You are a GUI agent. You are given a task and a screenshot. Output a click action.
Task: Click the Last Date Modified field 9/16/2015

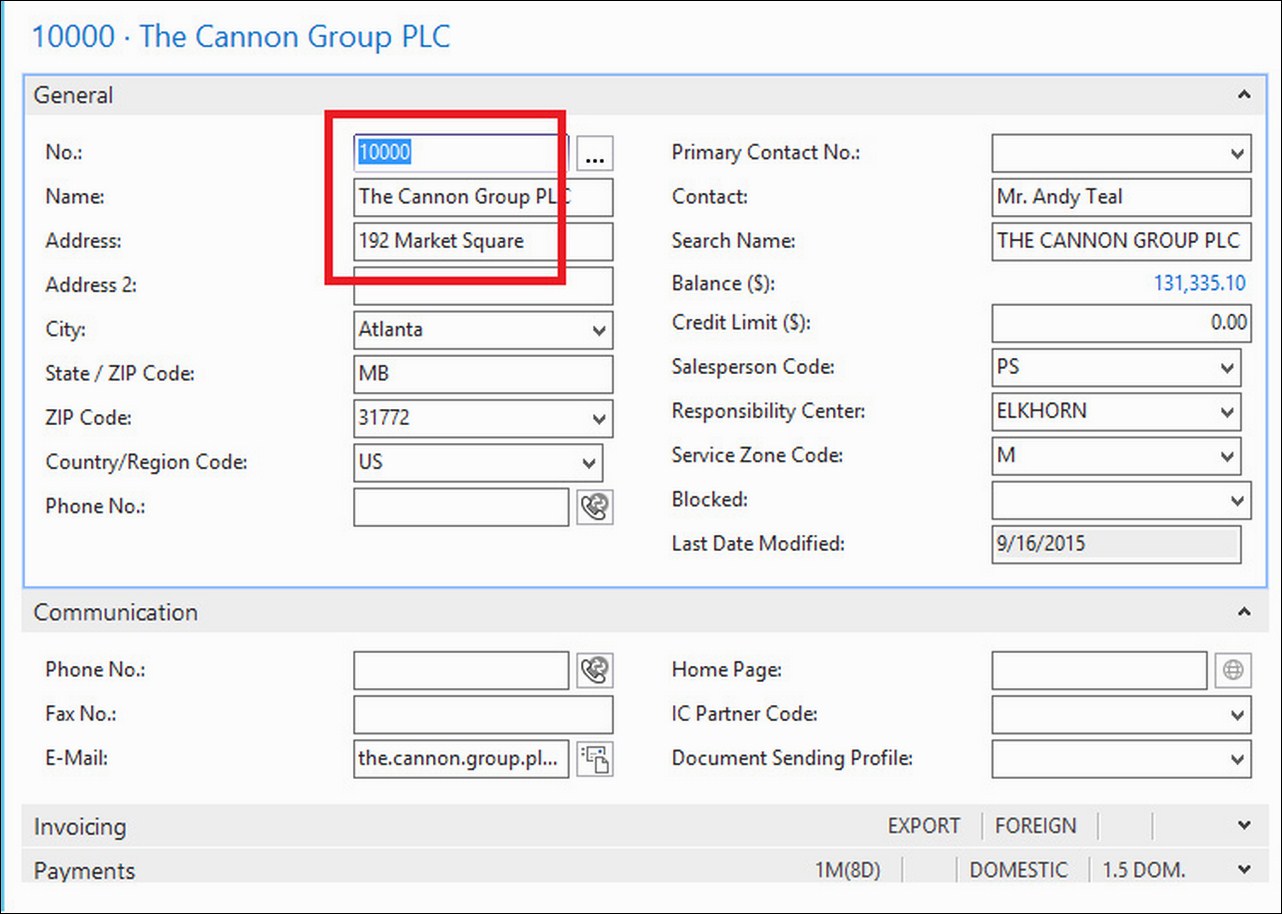pos(1116,545)
